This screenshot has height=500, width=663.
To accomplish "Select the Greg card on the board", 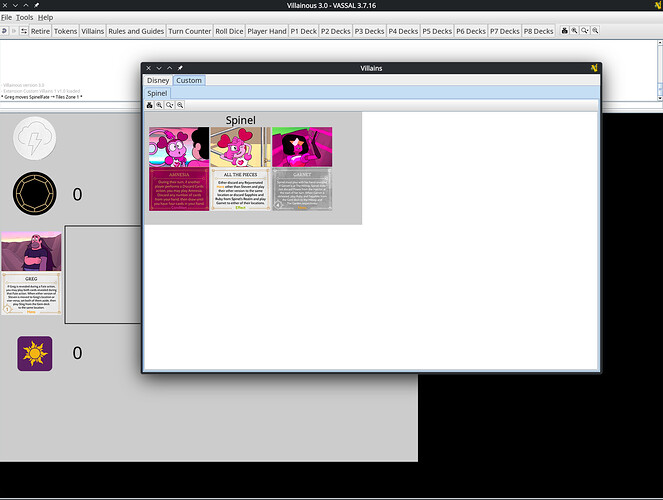I will click(31, 273).
